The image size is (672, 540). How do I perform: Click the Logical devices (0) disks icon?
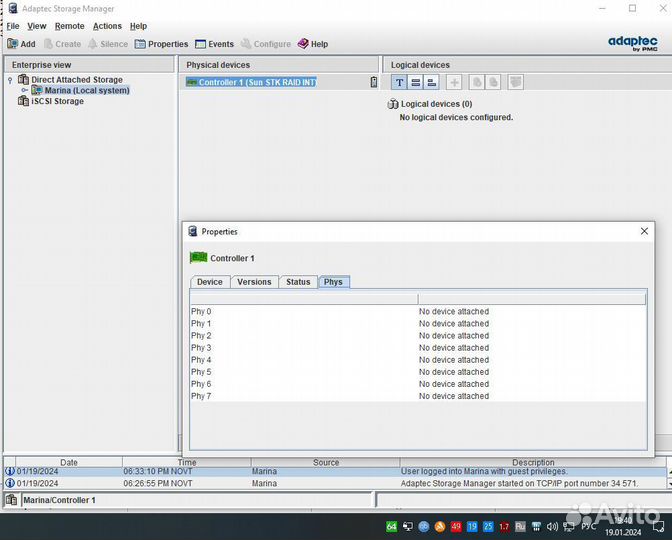393,104
